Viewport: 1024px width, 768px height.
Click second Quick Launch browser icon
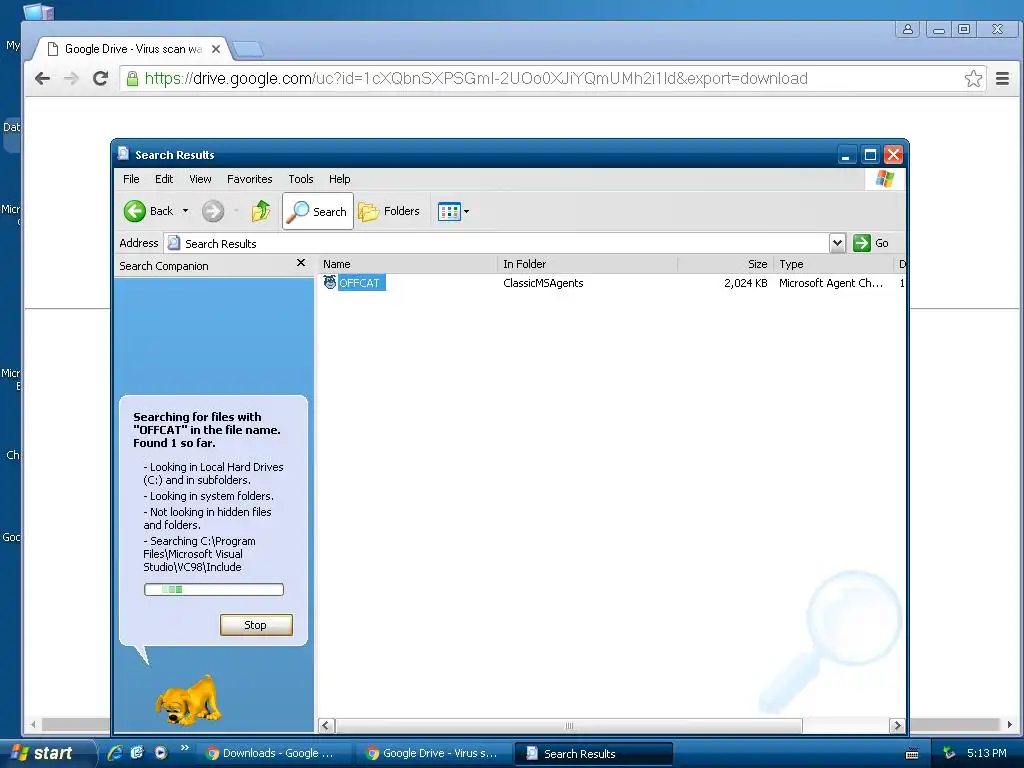click(x=137, y=753)
